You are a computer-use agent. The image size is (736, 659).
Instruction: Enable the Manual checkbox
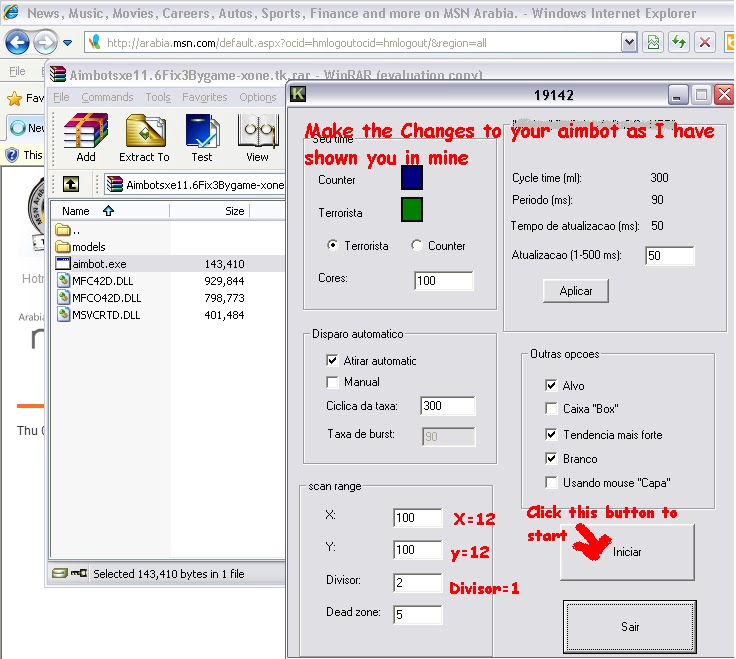[332, 382]
